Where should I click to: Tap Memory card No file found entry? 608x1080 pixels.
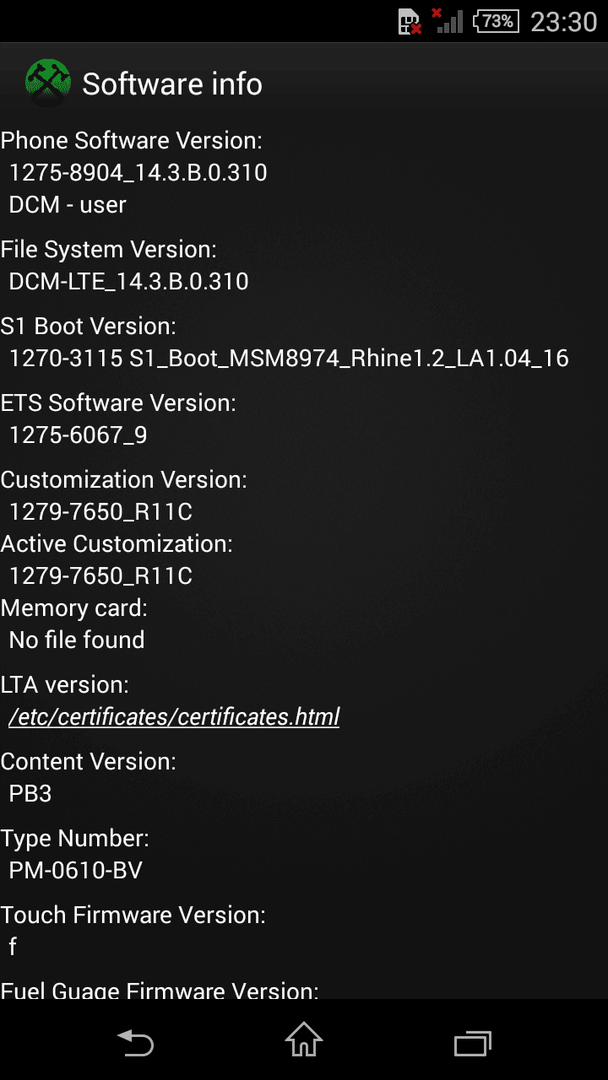tap(76, 640)
